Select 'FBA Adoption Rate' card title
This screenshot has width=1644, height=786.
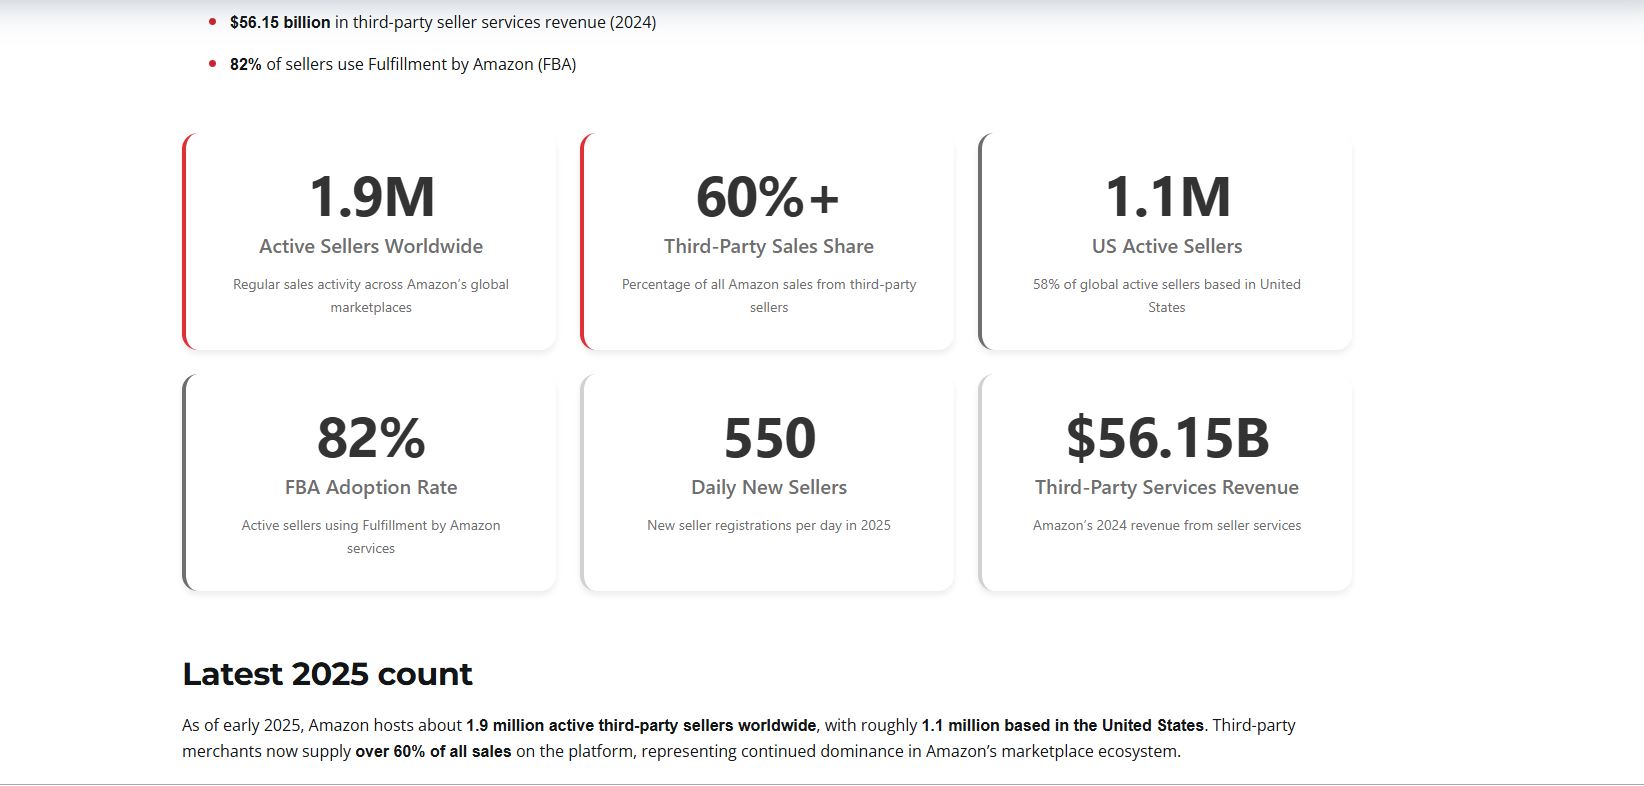tap(371, 487)
